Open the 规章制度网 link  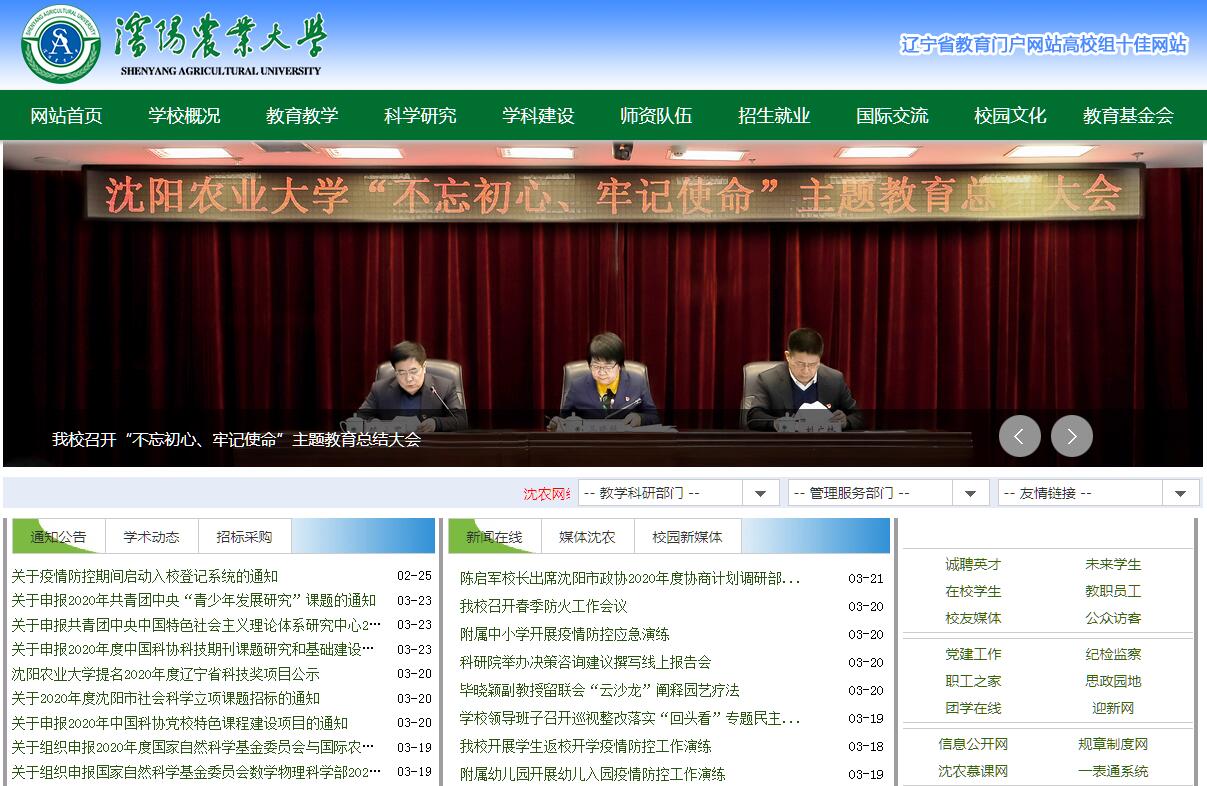tap(1113, 744)
